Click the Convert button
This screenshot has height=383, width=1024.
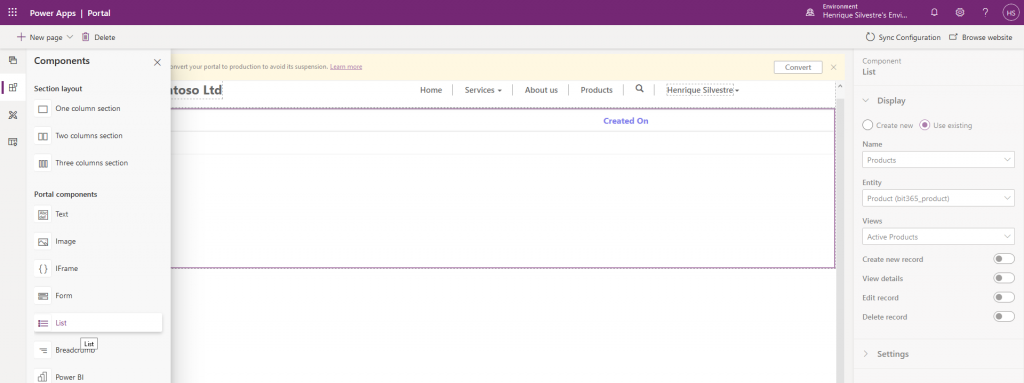tap(798, 67)
